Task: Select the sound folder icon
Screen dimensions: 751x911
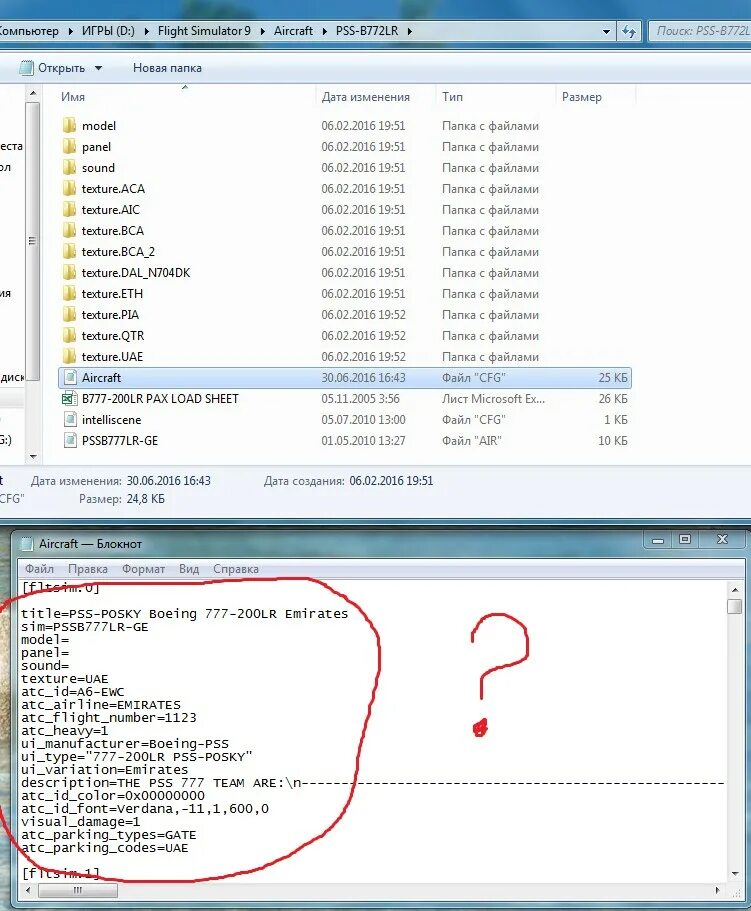Action: [69, 167]
